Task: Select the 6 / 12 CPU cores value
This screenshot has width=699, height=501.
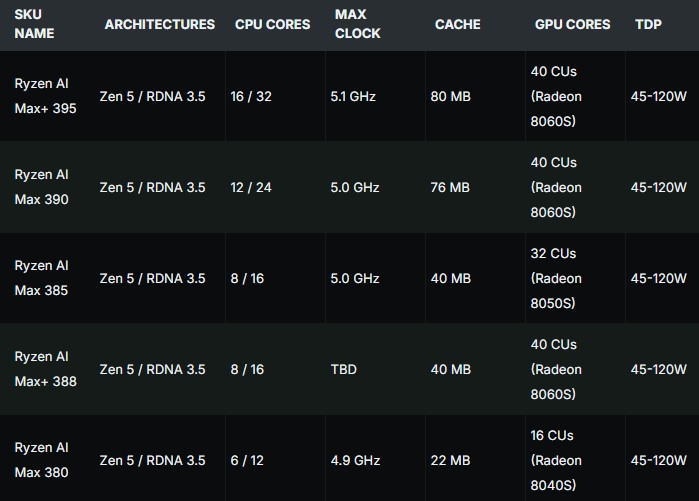Action: pos(250,460)
